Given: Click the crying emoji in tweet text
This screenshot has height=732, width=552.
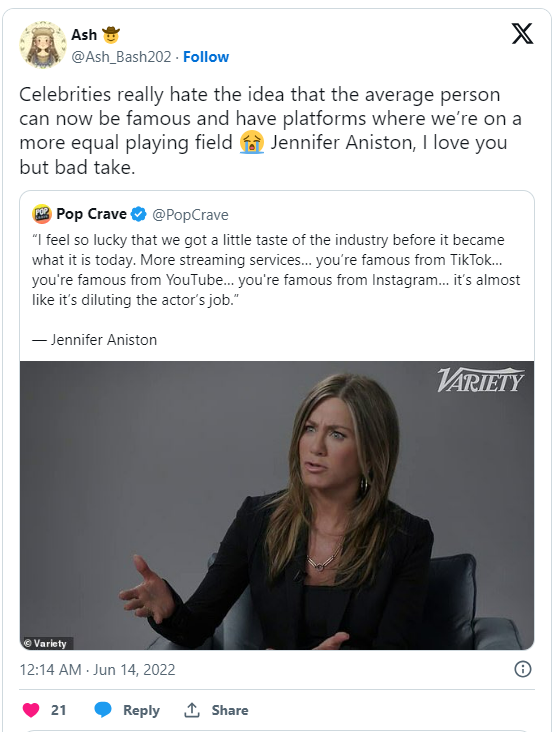Looking at the screenshot, I should pos(252,142).
